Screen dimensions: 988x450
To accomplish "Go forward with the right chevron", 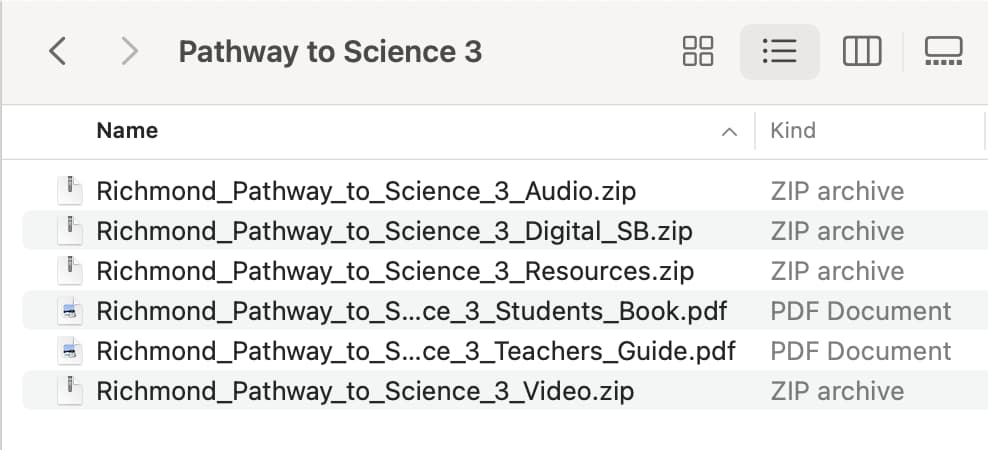I will (x=129, y=51).
